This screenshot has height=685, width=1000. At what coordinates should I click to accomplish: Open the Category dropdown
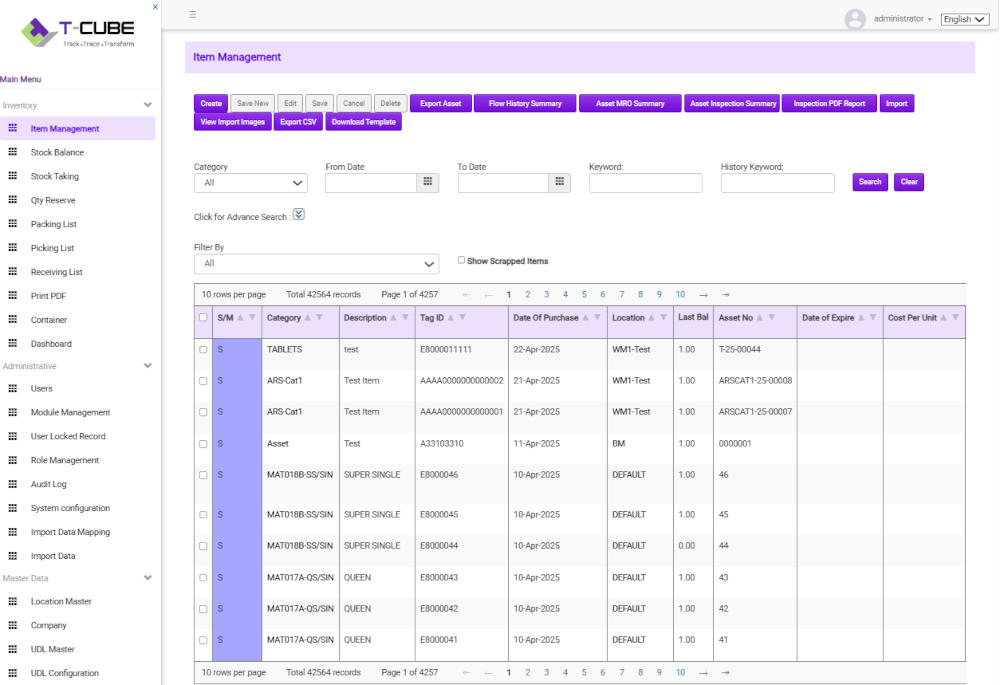(251, 183)
